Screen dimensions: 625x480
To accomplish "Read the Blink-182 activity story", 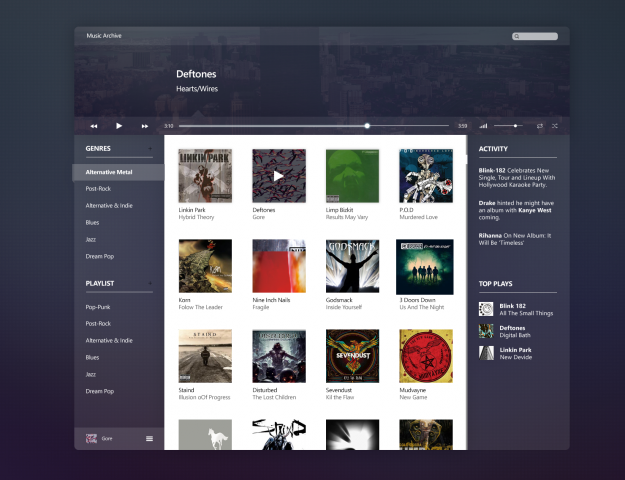I will 517,177.
